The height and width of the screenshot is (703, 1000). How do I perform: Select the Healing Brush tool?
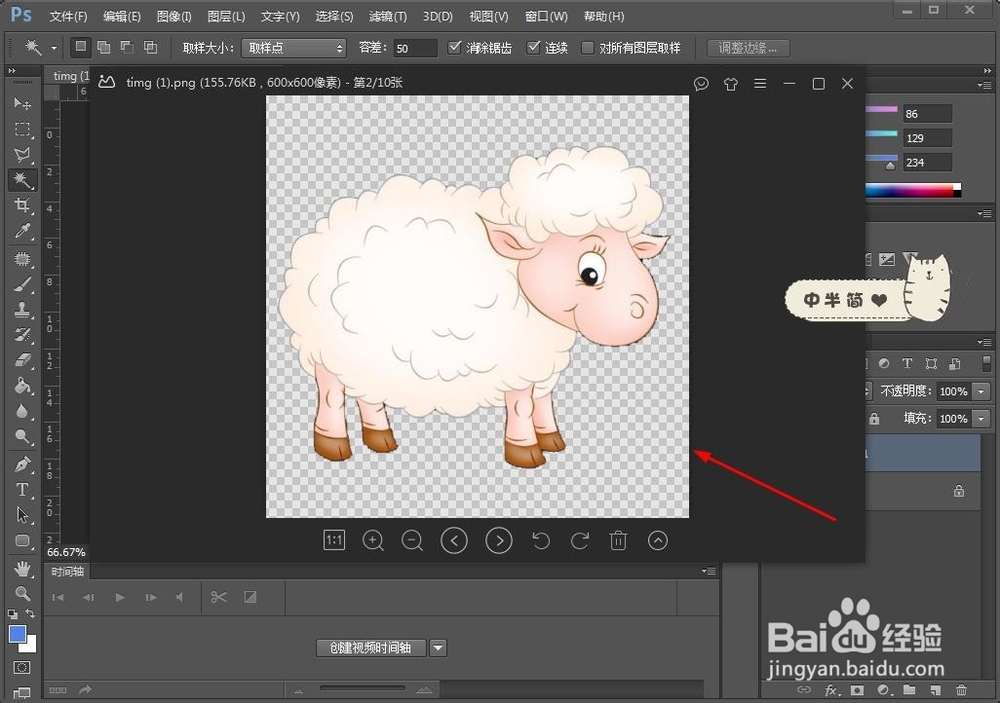point(22,259)
